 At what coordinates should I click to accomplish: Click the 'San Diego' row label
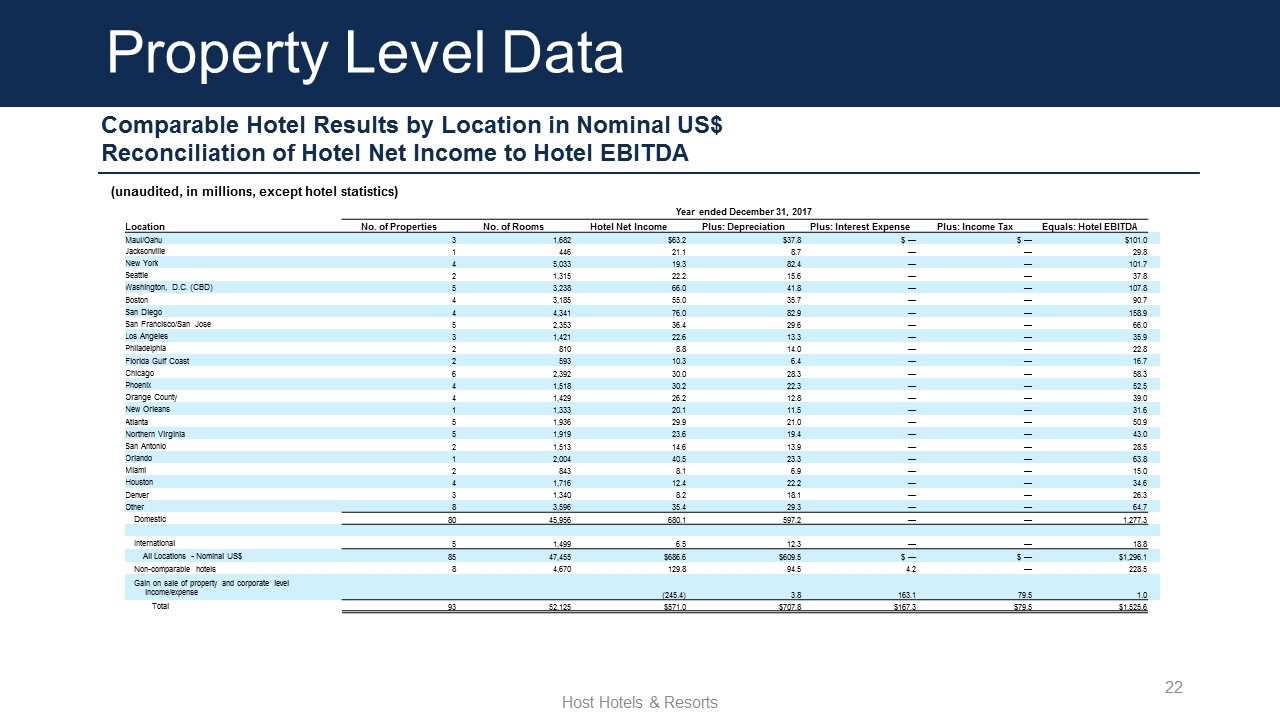coord(143,312)
